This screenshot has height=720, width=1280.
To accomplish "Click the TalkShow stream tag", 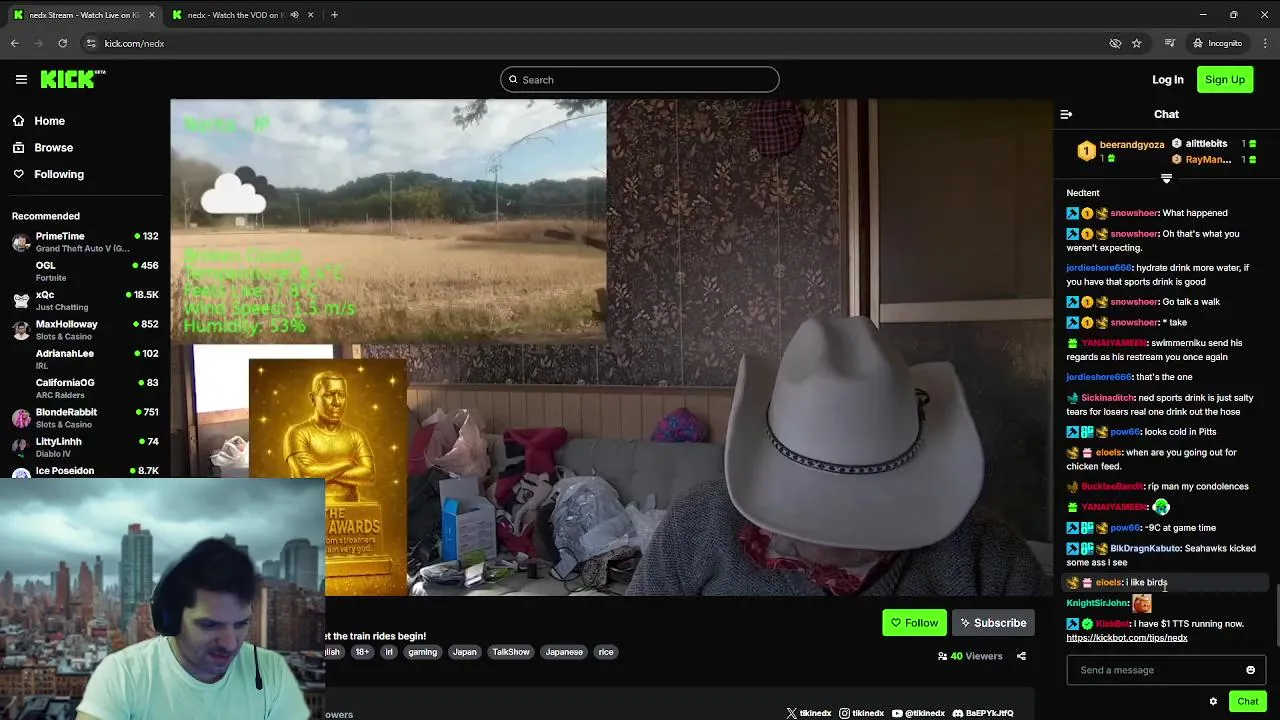I will pos(511,652).
